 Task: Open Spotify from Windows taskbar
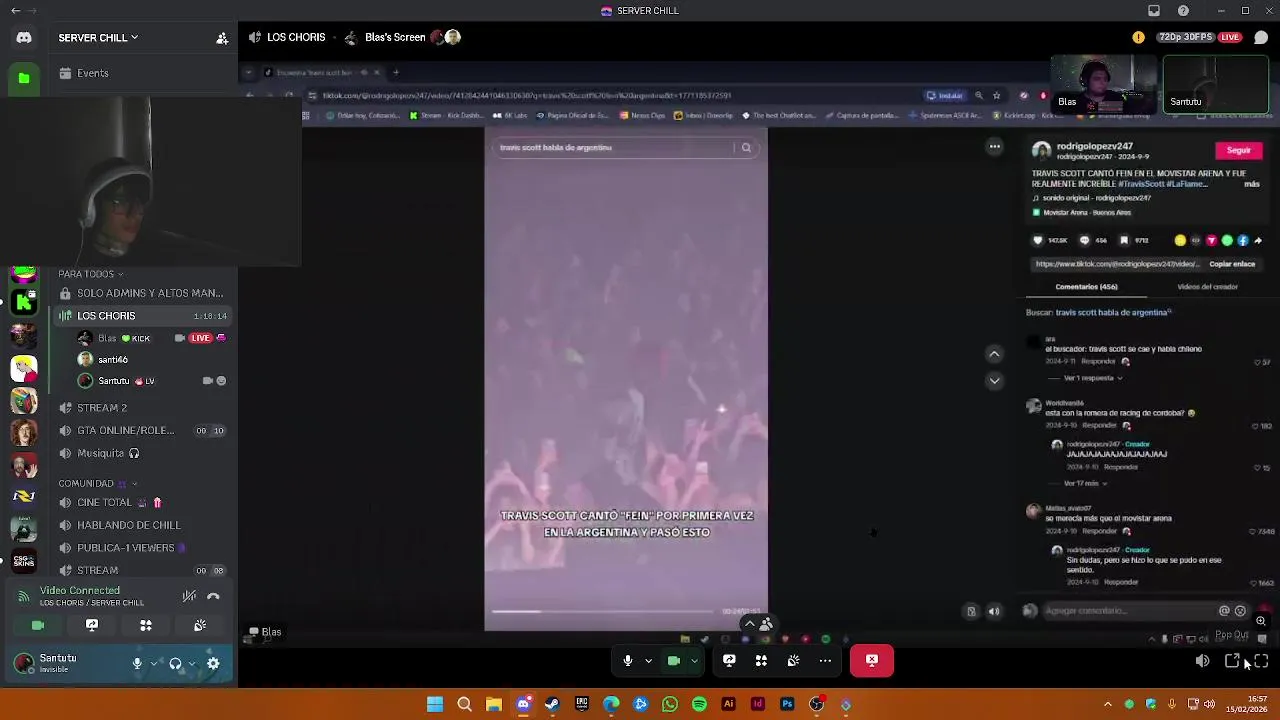699,704
